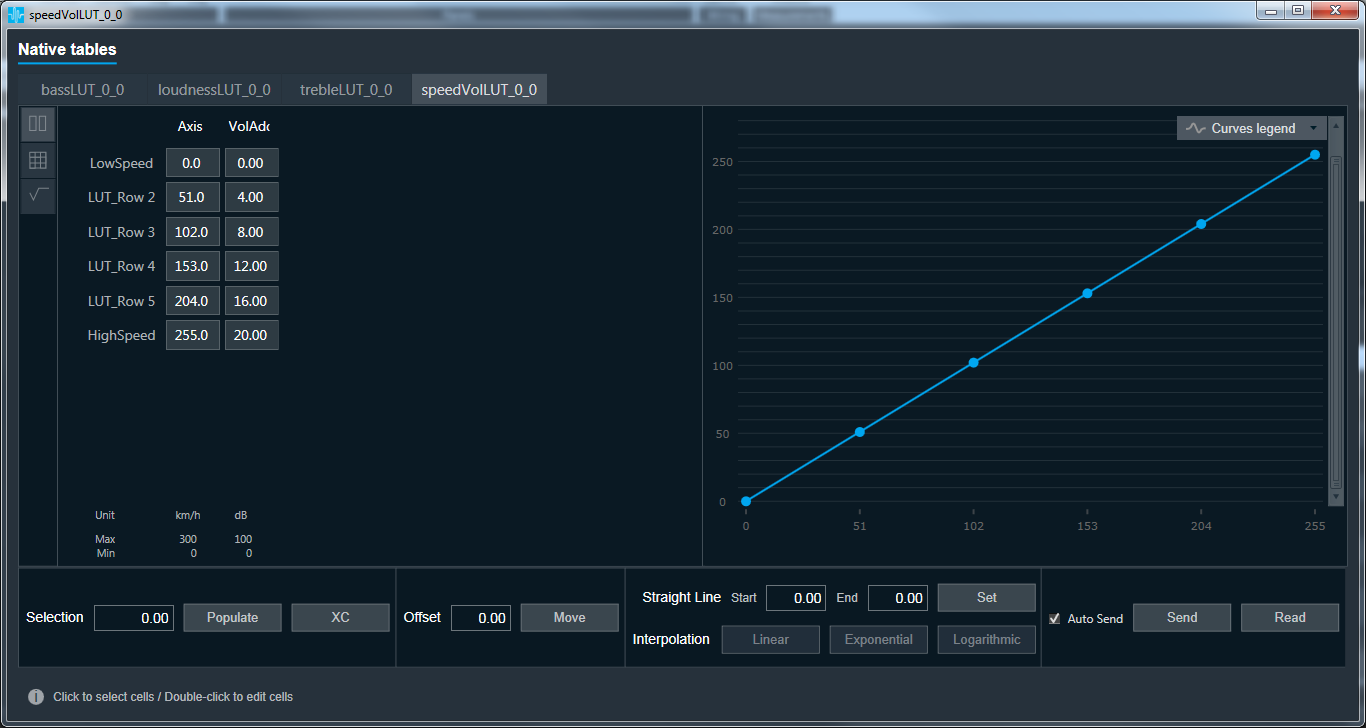Viewport: 1366px width, 728px height.
Task: Click the scrollbar down arrow on the graph
Action: 1336,497
